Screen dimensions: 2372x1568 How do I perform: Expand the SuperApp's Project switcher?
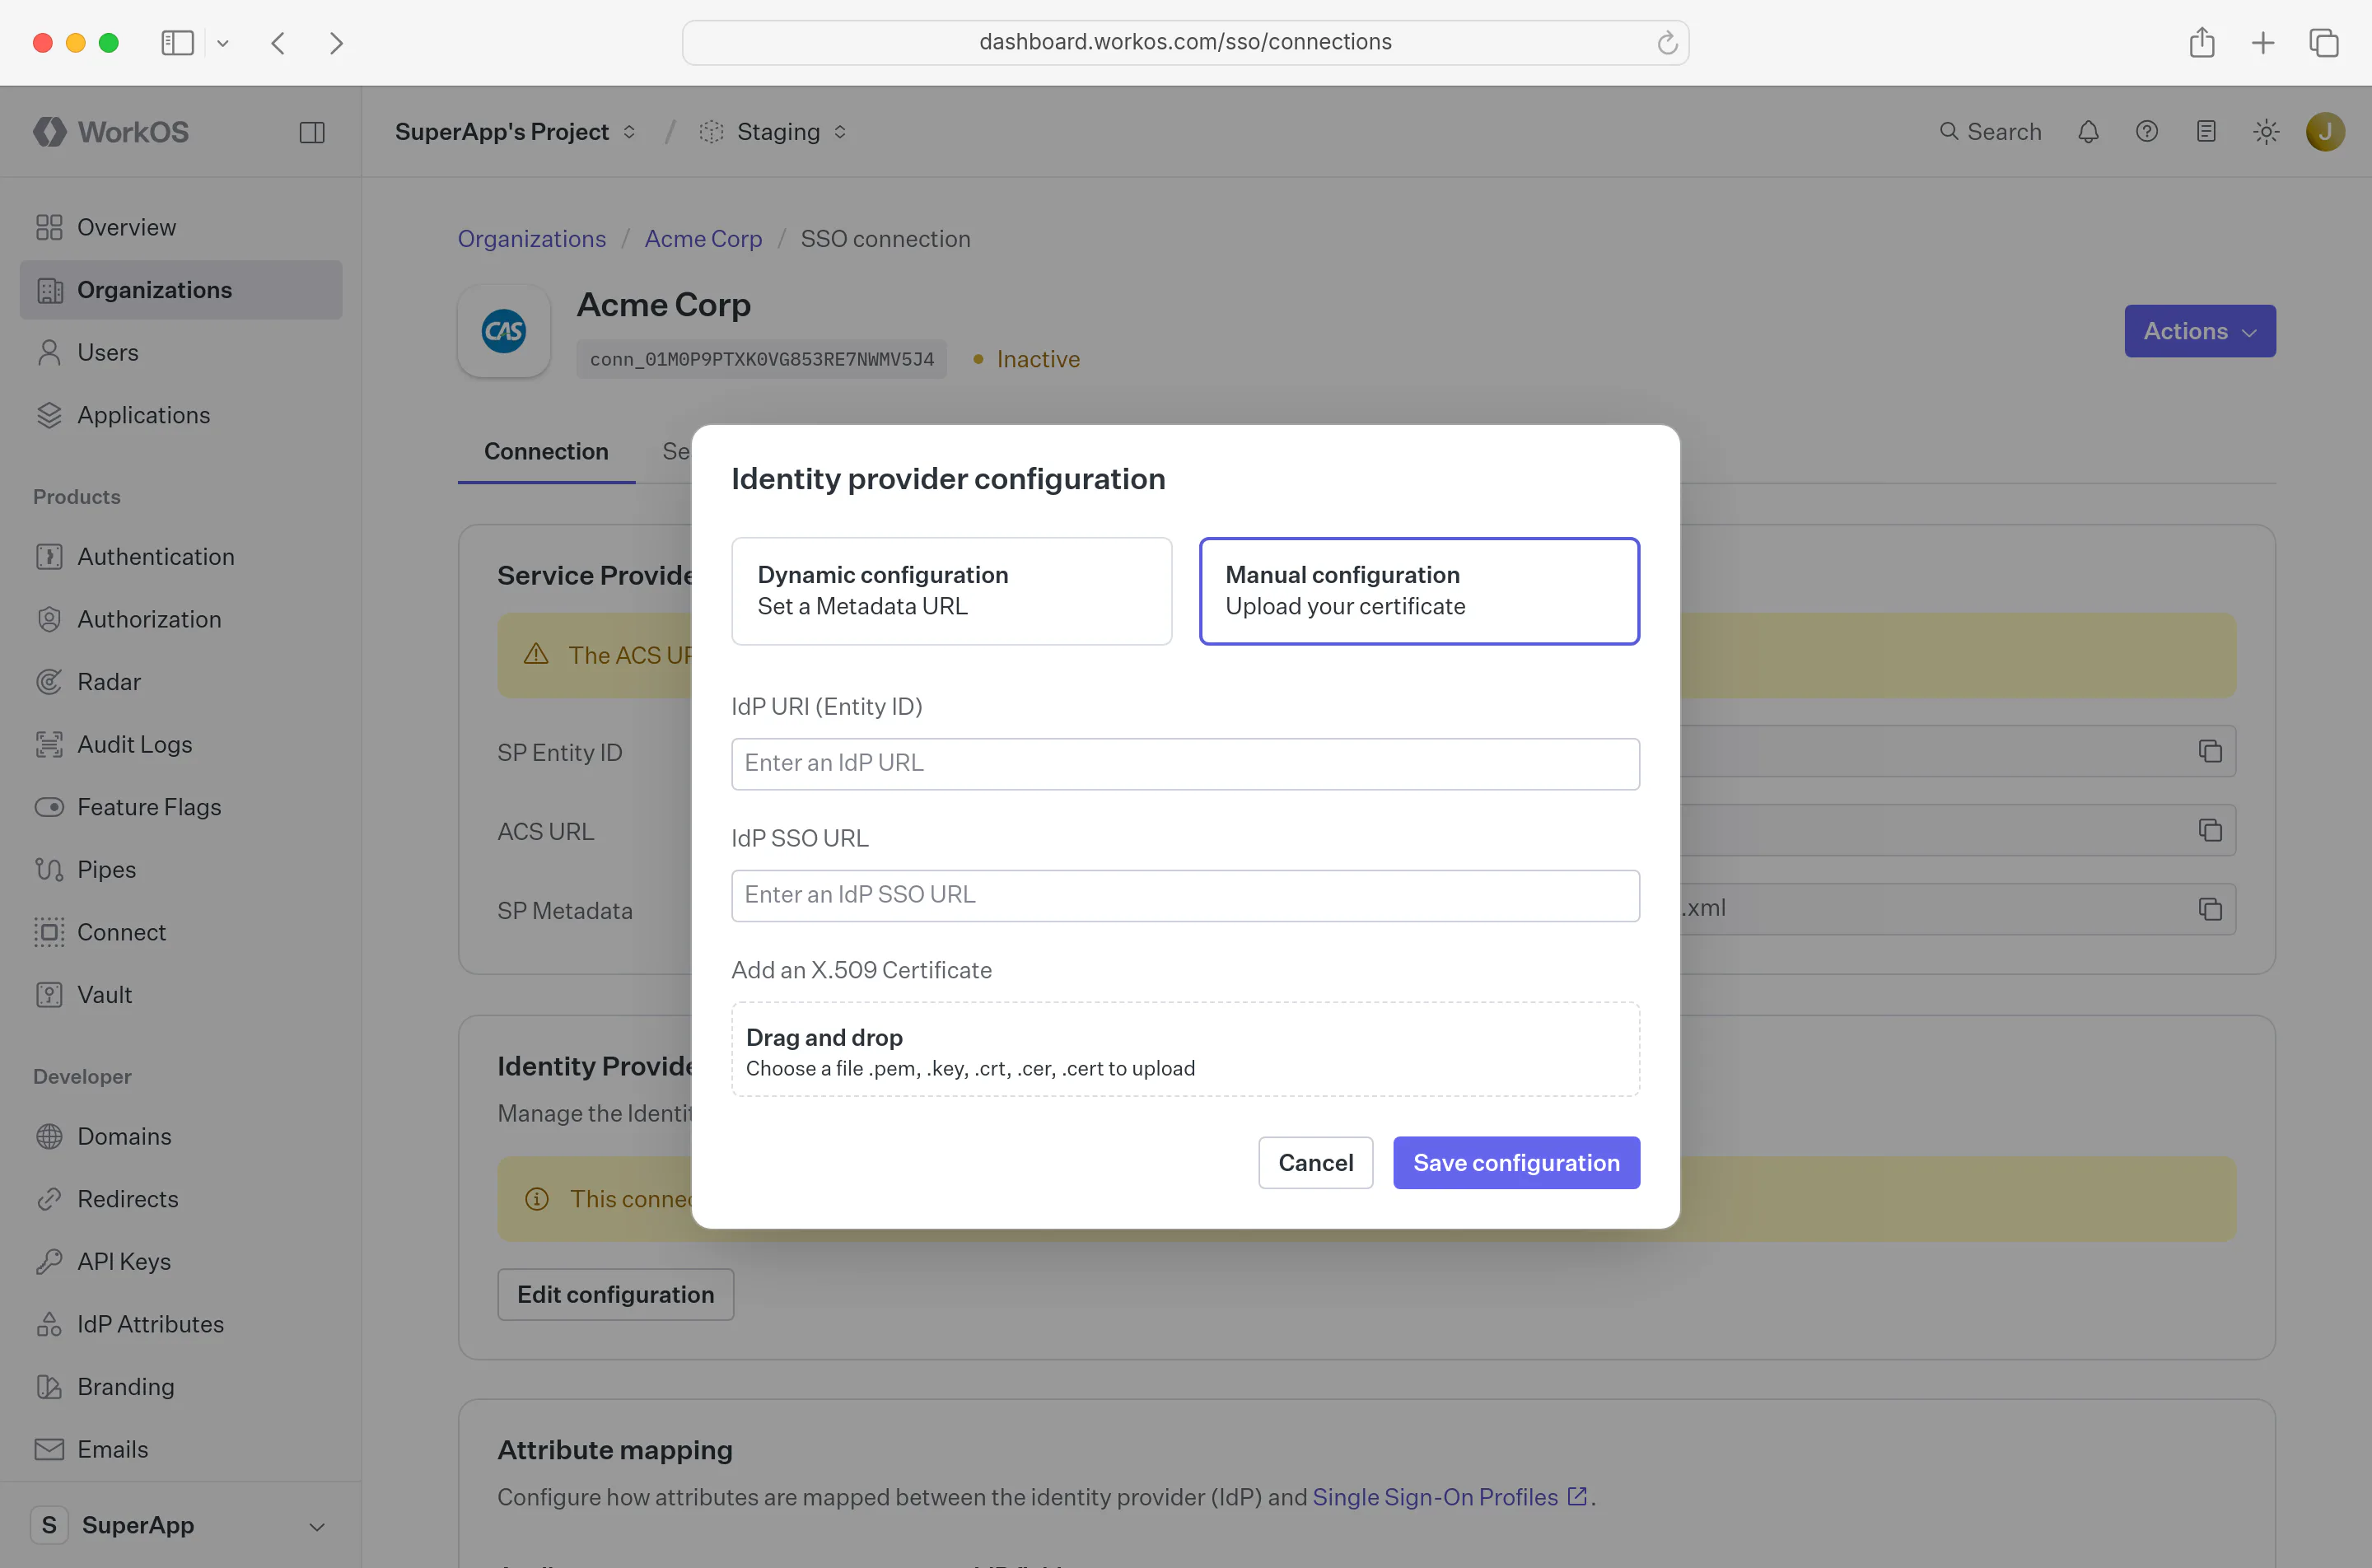[x=515, y=132]
